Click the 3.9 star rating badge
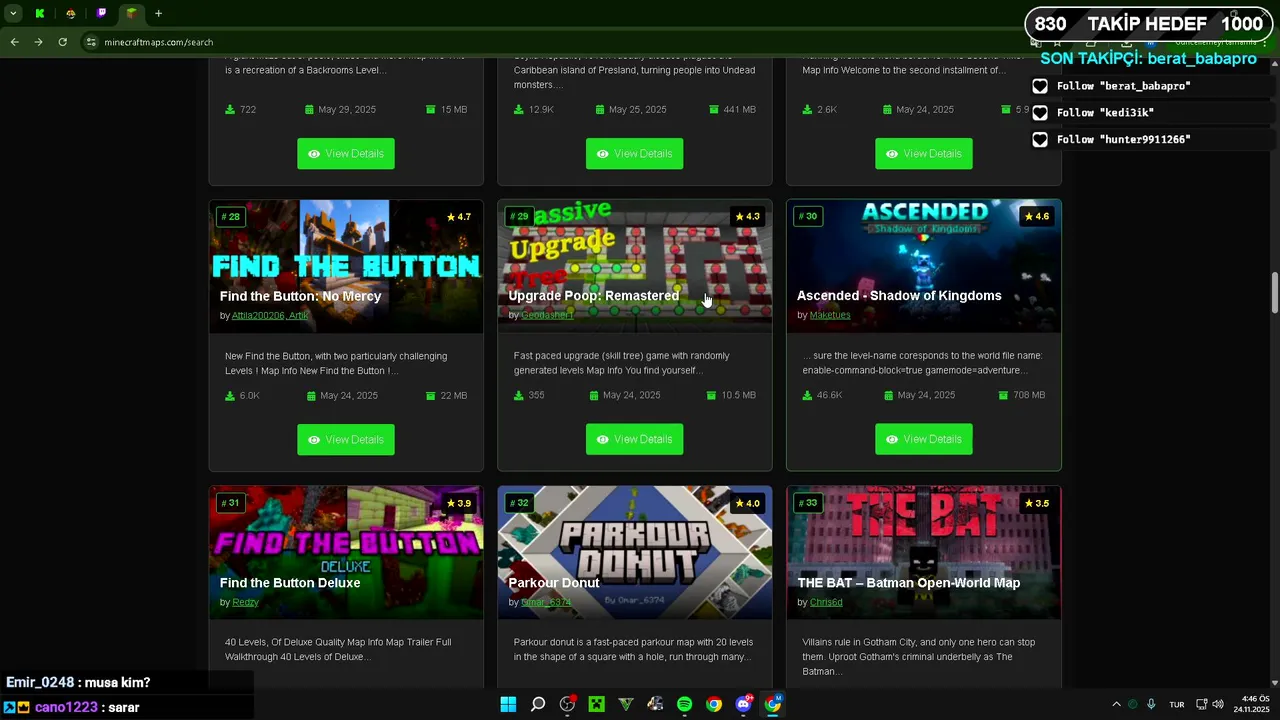Image resolution: width=1280 pixels, height=720 pixels. [459, 503]
